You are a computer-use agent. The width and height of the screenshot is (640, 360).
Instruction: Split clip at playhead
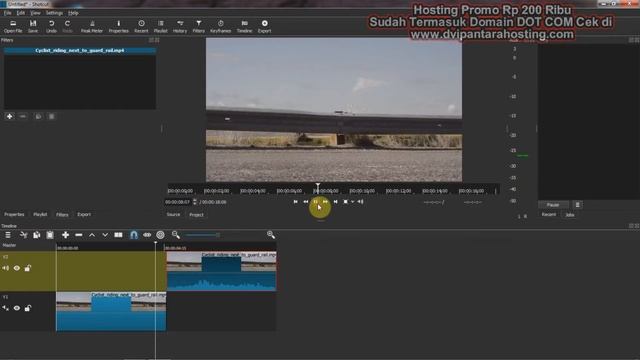point(118,235)
